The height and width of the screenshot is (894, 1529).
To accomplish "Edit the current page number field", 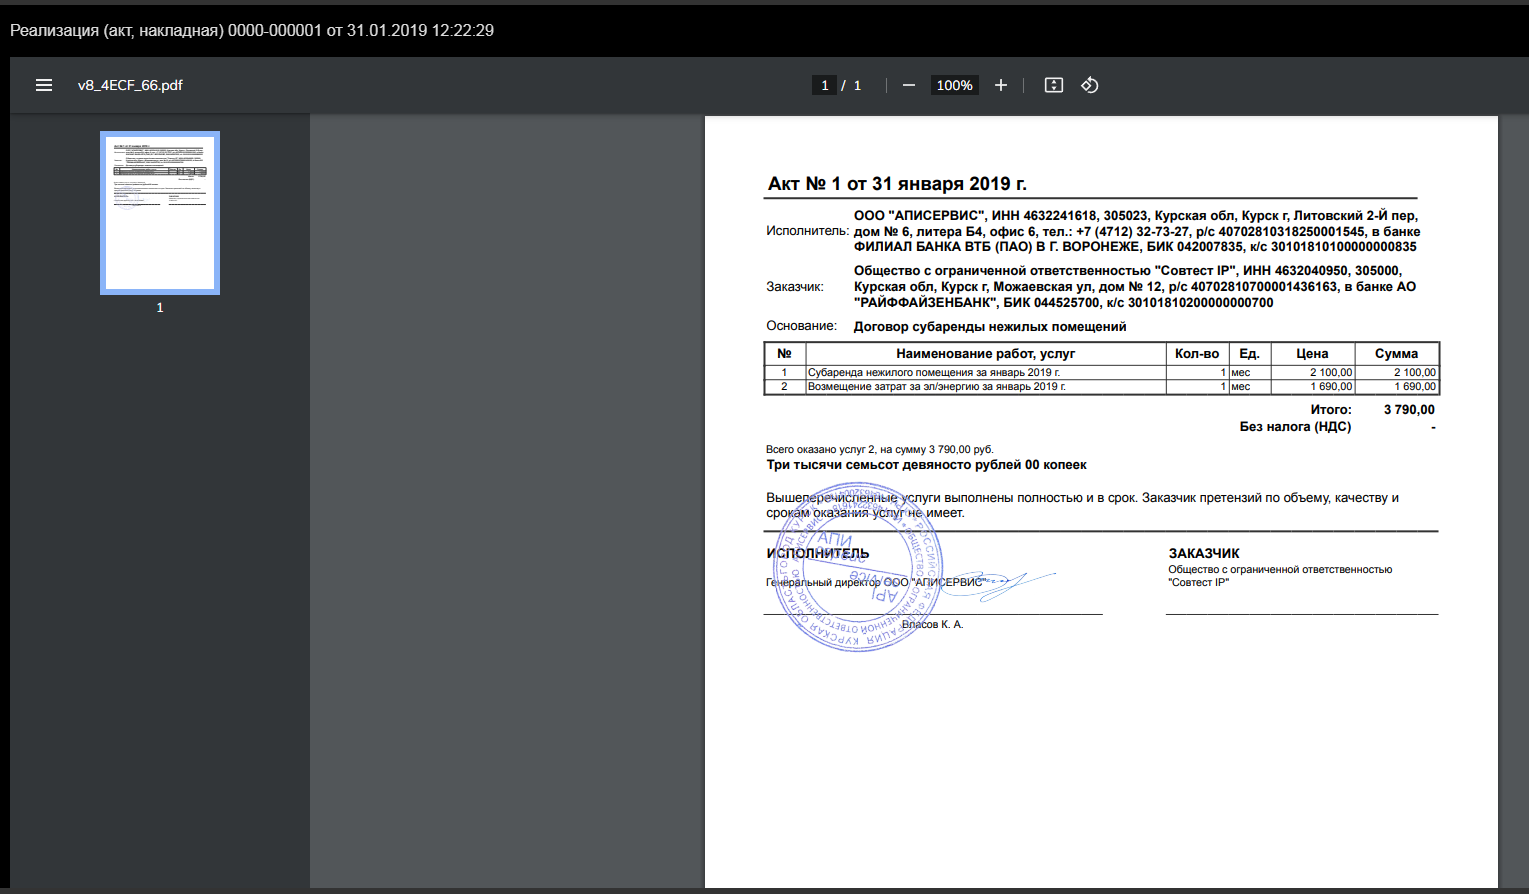I will click(825, 85).
